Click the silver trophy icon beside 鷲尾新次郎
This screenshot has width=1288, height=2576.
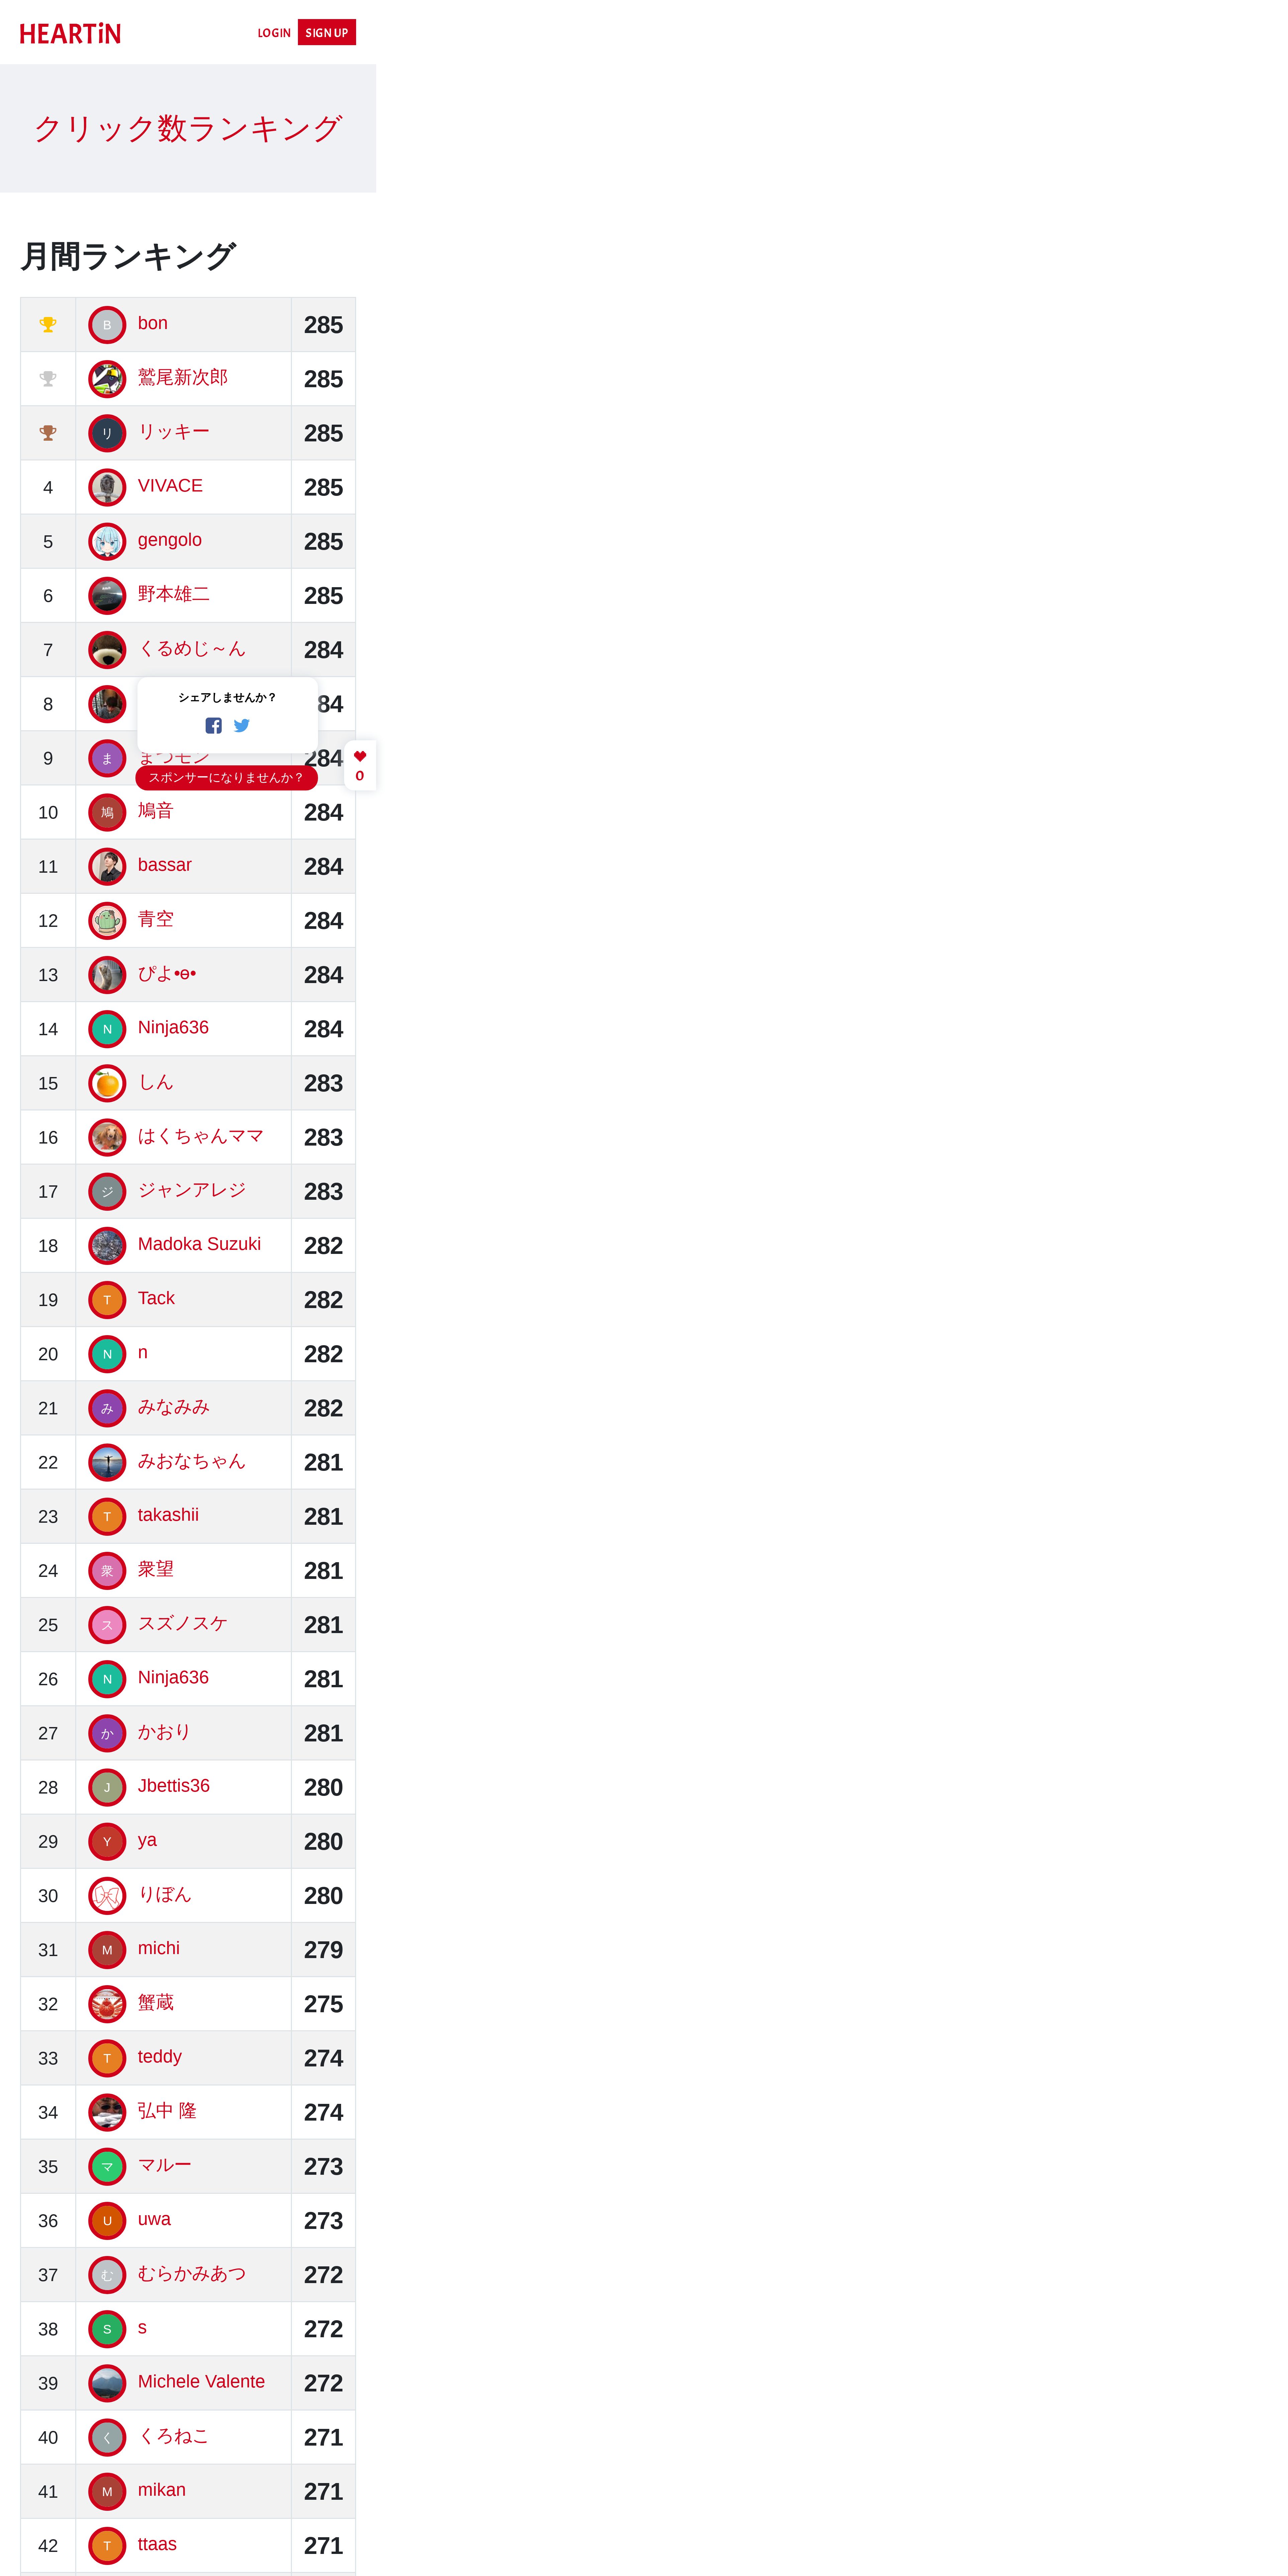point(48,378)
